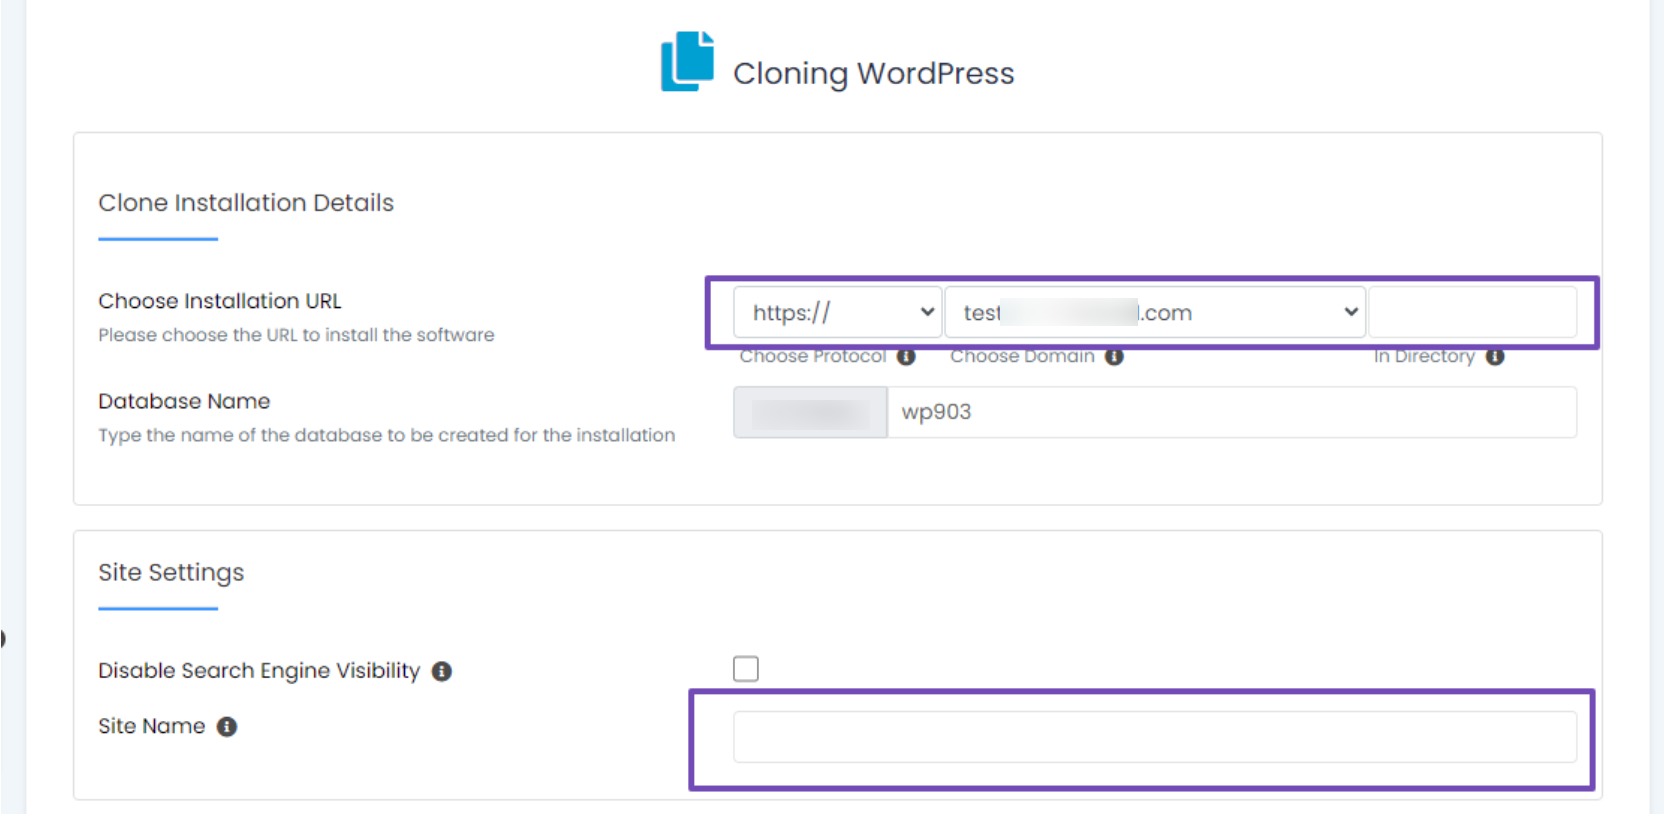This screenshot has width=1664, height=820.
Task: Open info icon beside Disable Search Engine Visibility
Action: (442, 672)
